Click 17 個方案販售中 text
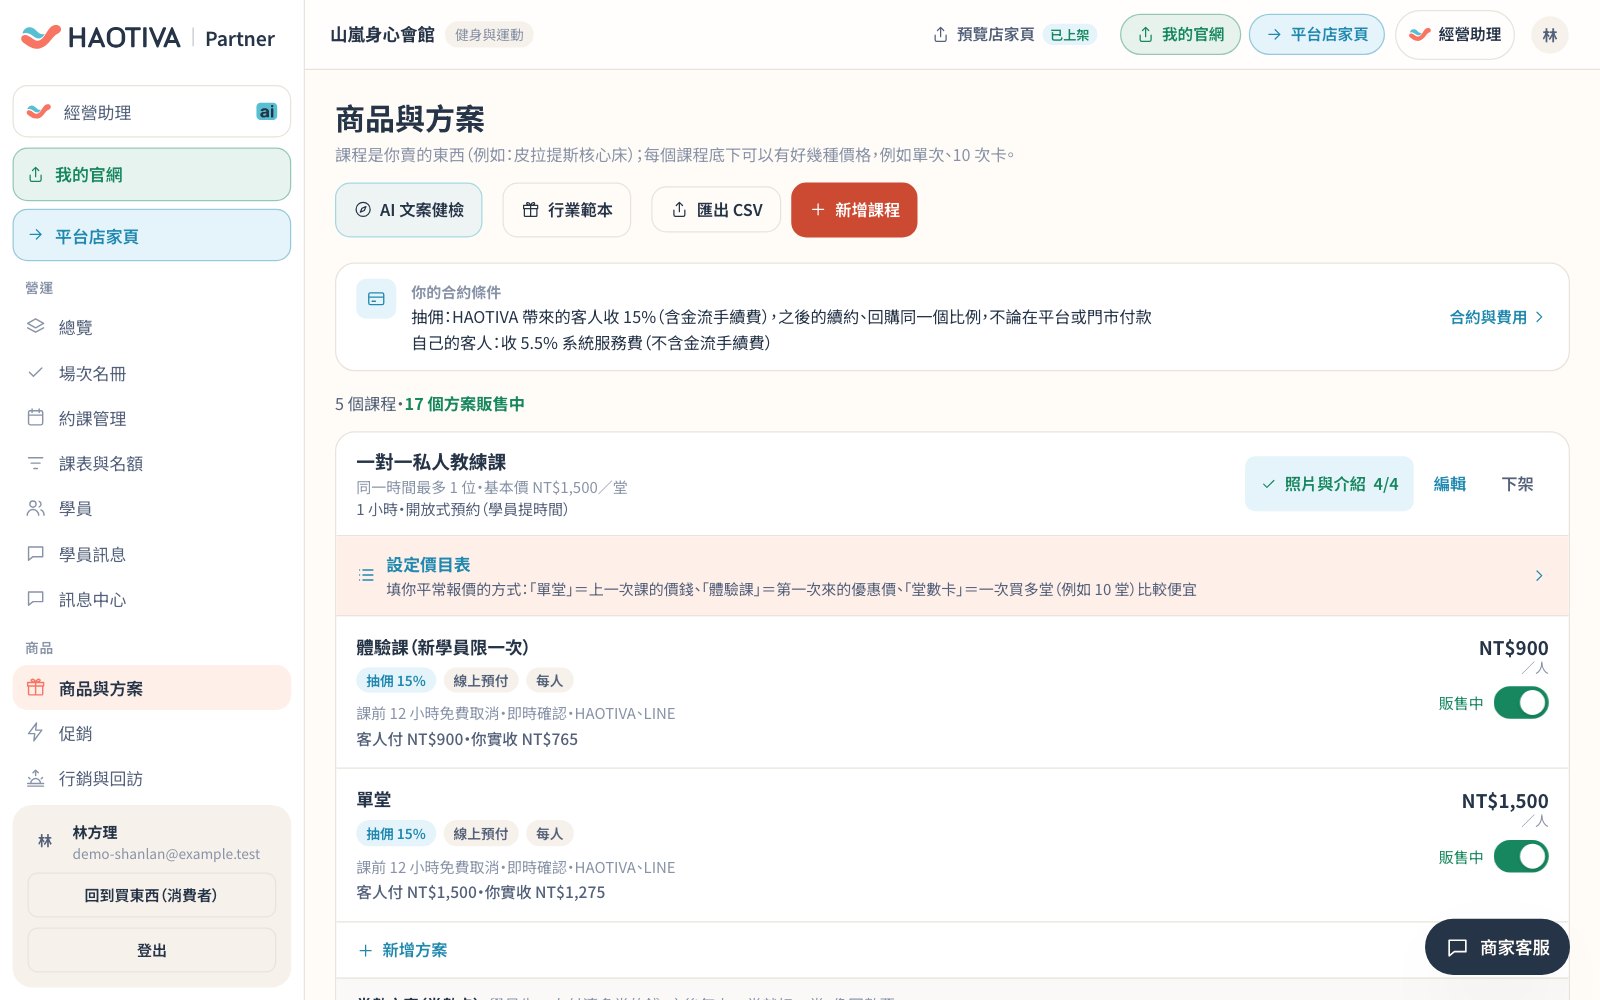The width and height of the screenshot is (1600, 1000). (464, 404)
